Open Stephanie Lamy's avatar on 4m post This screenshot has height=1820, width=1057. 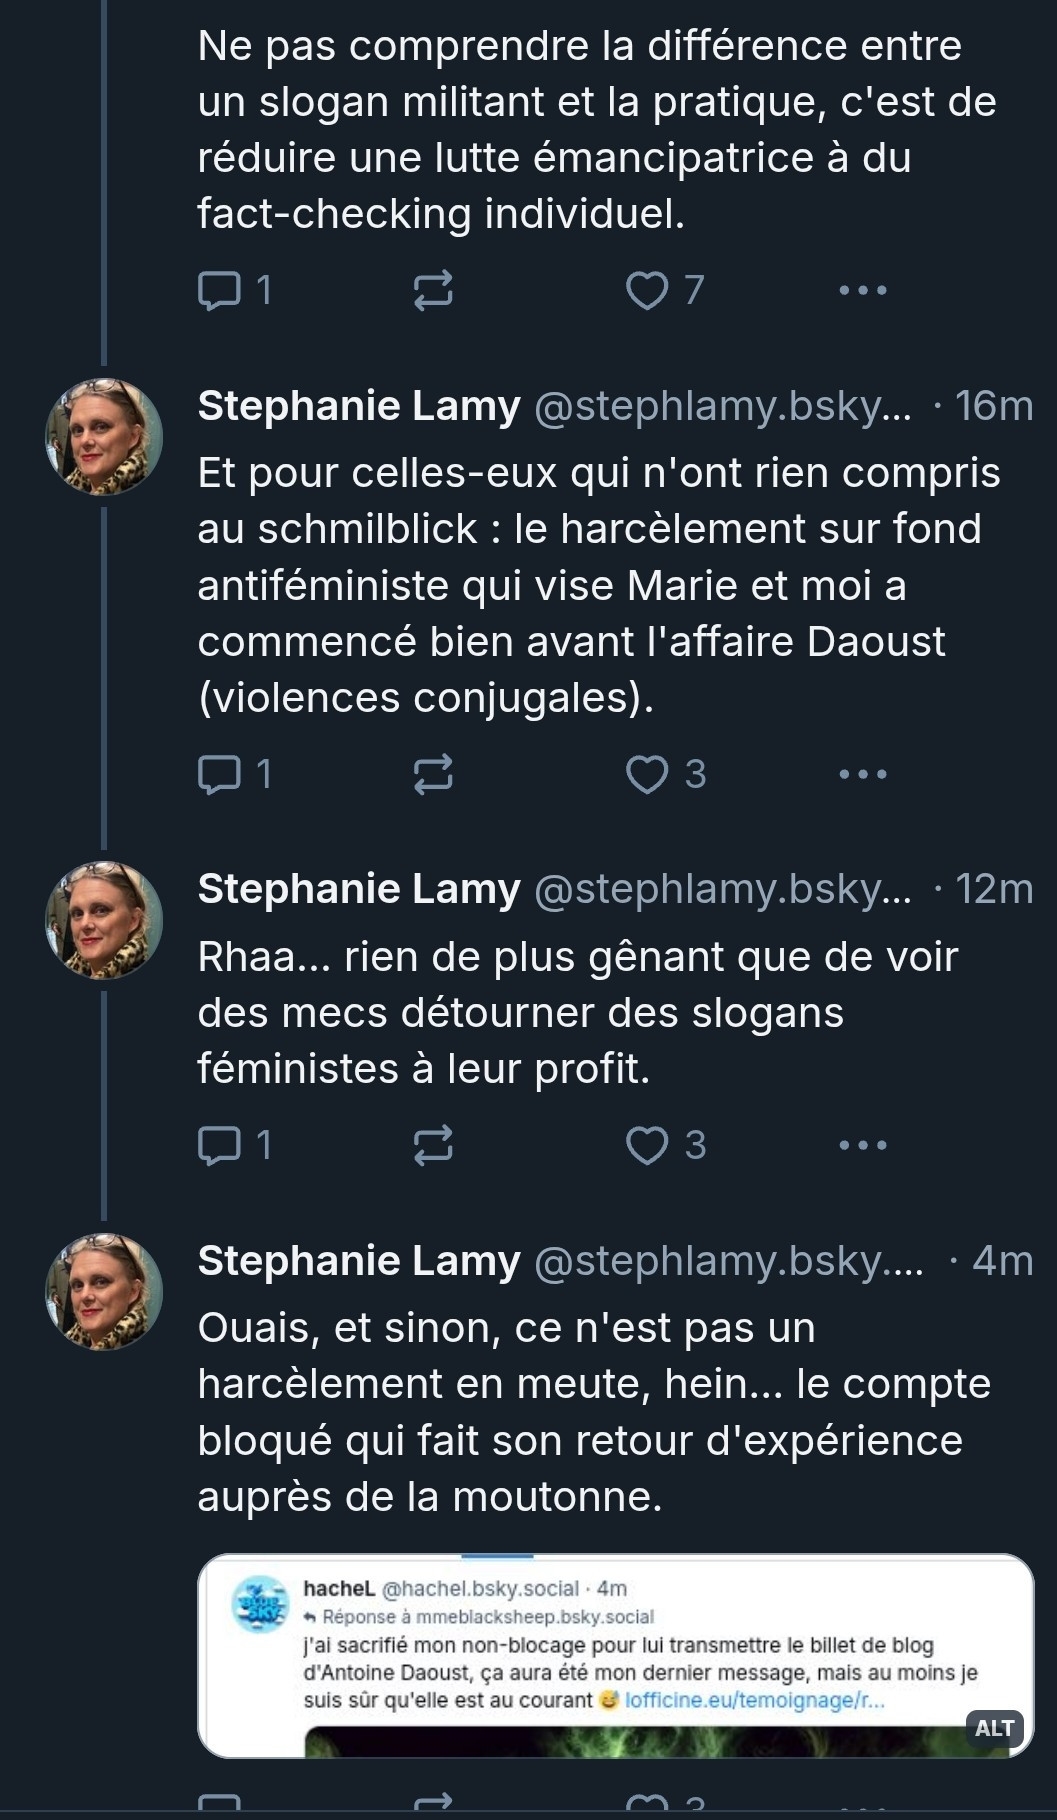coord(104,1291)
